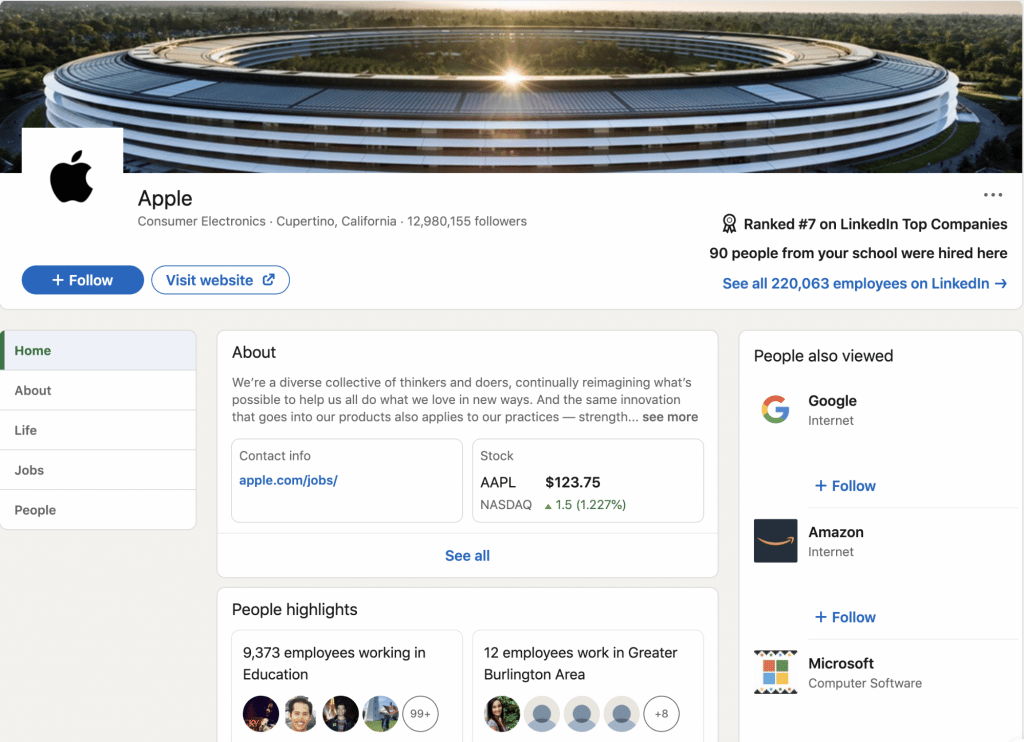The height and width of the screenshot is (742, 1024).
Task: Open the apple.com/jobs/ contact link
Action: point(288,480)
